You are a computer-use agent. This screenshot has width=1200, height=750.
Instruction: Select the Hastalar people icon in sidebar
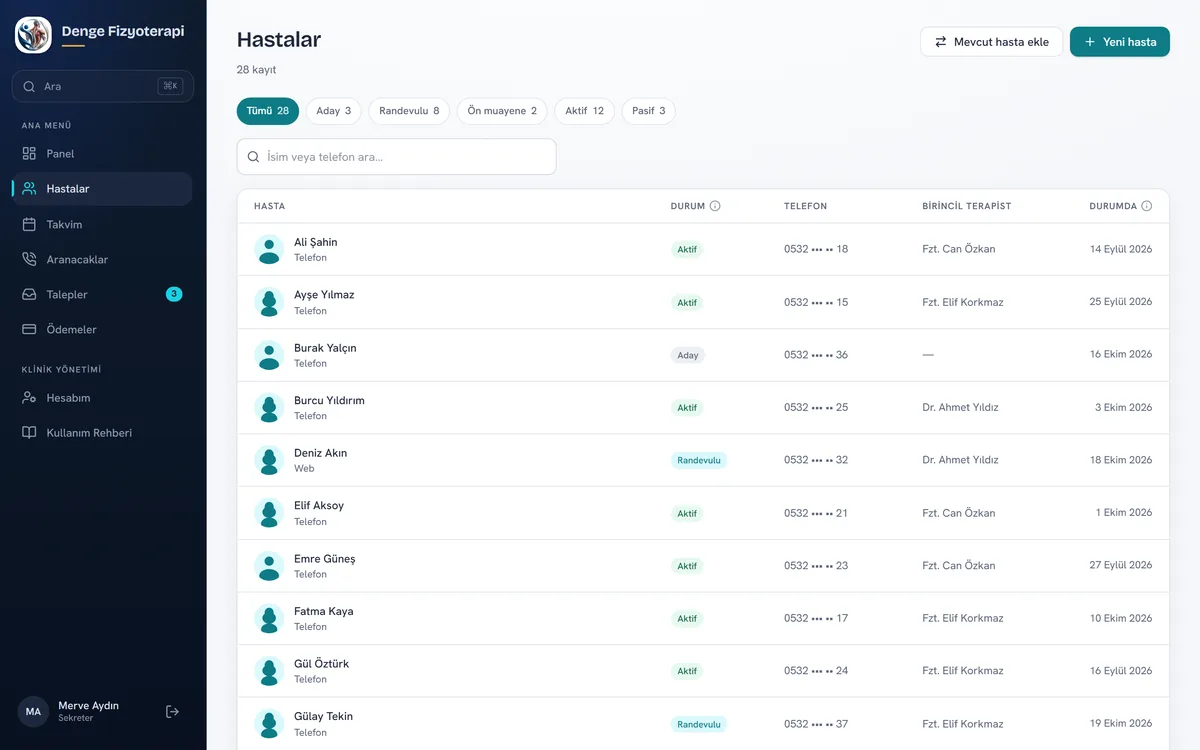pyautogui.click(x=29, y=189)
